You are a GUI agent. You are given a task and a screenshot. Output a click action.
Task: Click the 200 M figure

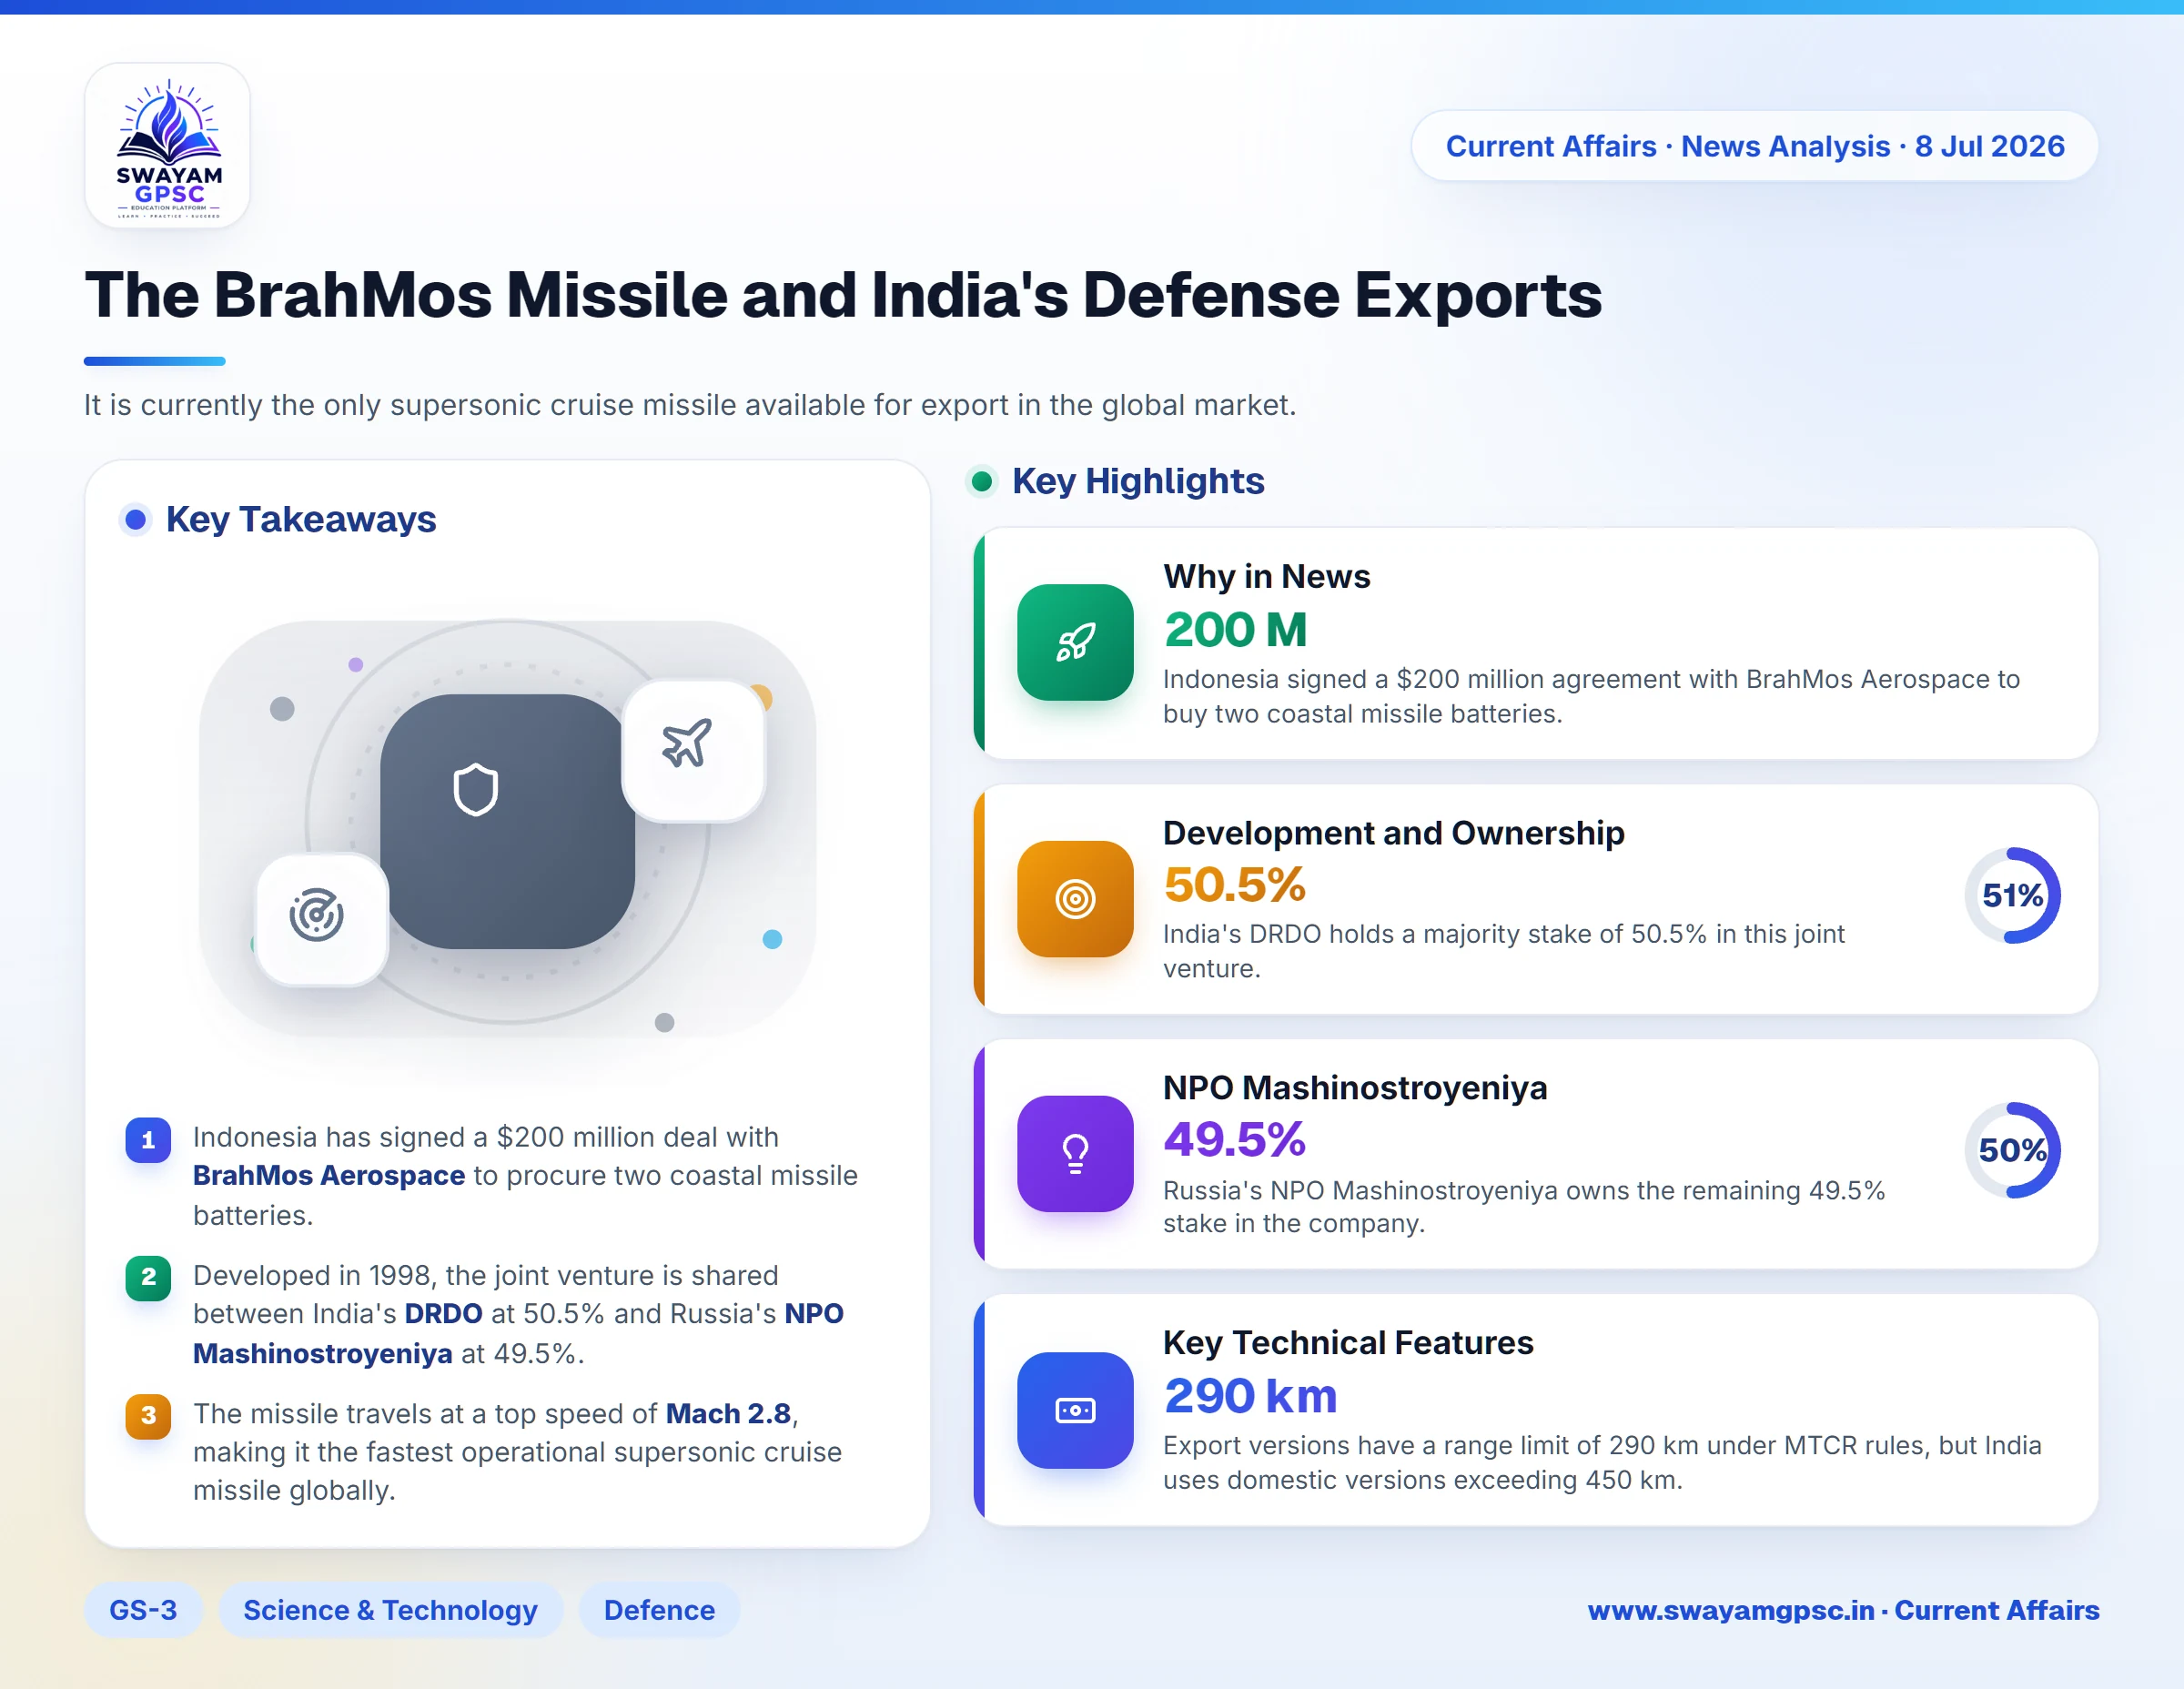[1235, 629]
